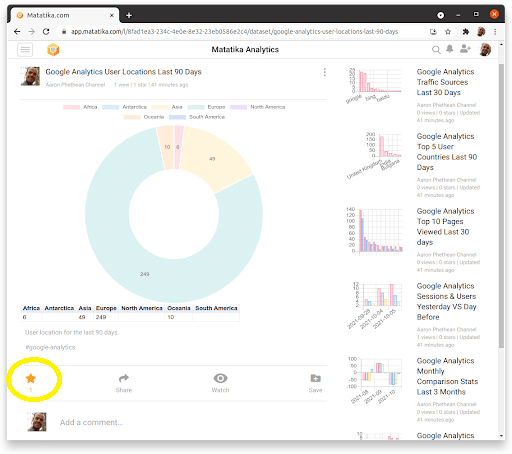The width and height of the screenshot is (512, 454).
Task: Click the add user icon
Action: click(465, 49)
